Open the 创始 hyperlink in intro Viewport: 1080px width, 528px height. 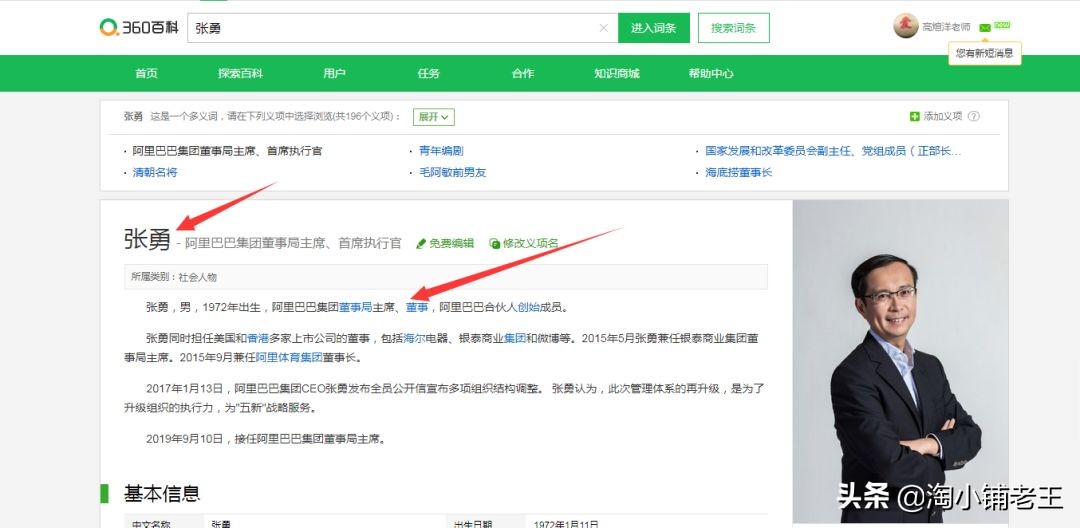point(528,307)
